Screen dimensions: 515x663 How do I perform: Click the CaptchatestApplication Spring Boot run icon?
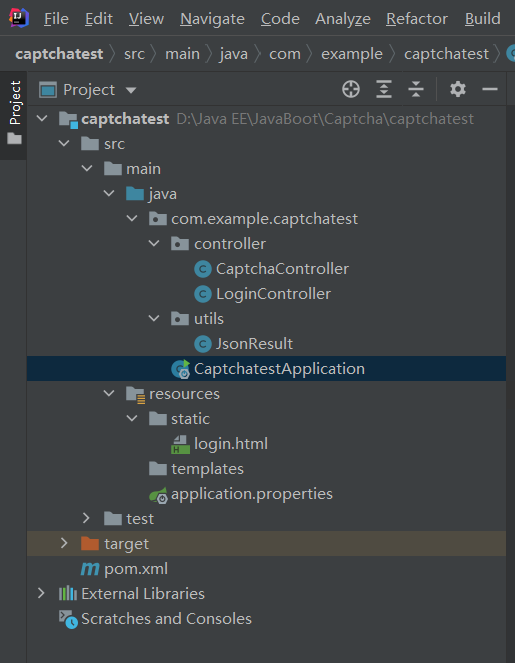tap(181, 369)
